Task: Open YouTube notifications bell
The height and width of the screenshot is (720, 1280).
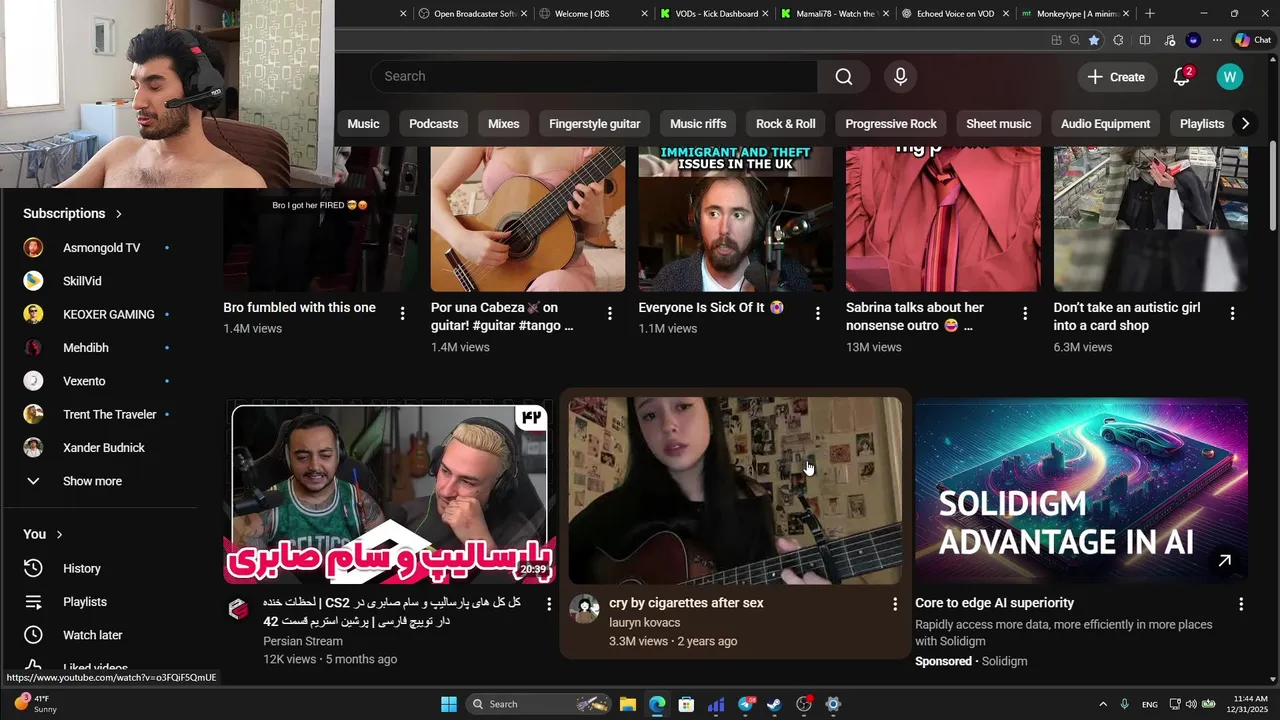Action: [x=1182, y=77]
